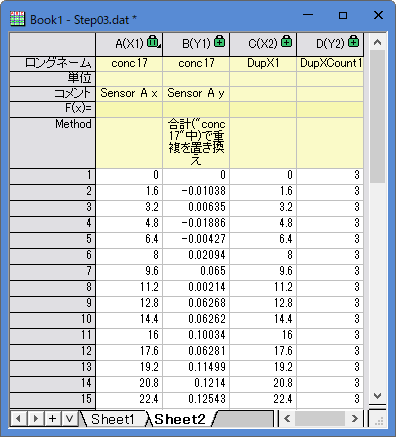Select row header 1
396x437 pixels.
click(53, 176)
